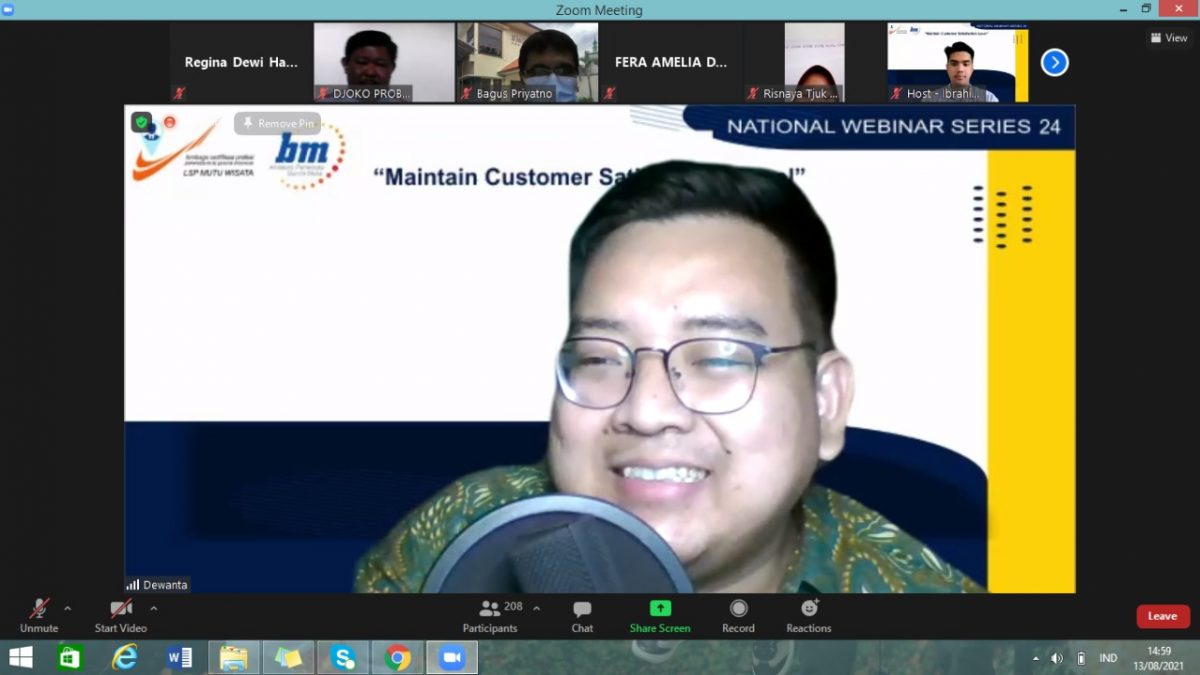This screenshot has width=1200, height=675.
Task: Open File Explorer from taskbar
Action: tap(234, 657)
